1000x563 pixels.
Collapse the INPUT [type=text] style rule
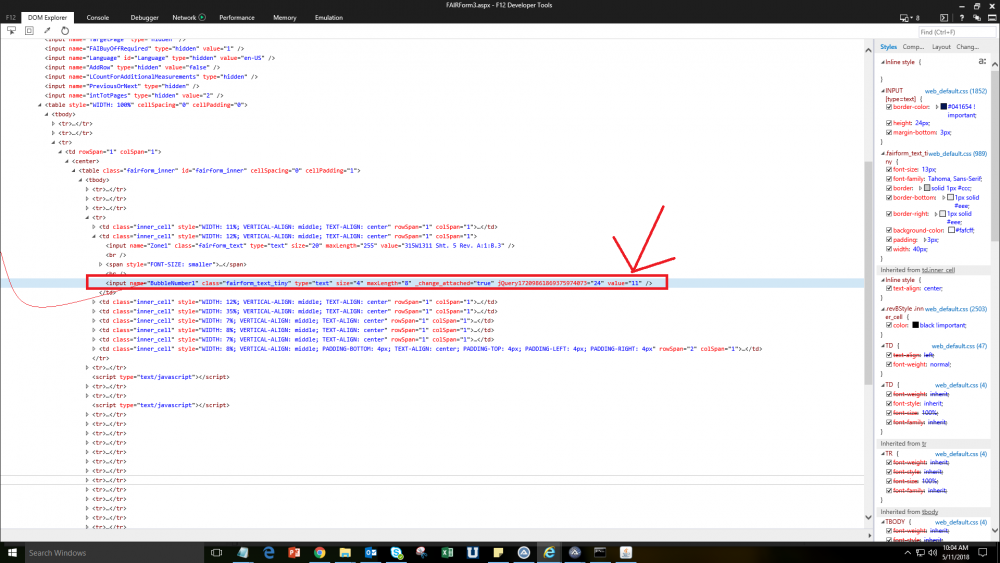point(883,91)
